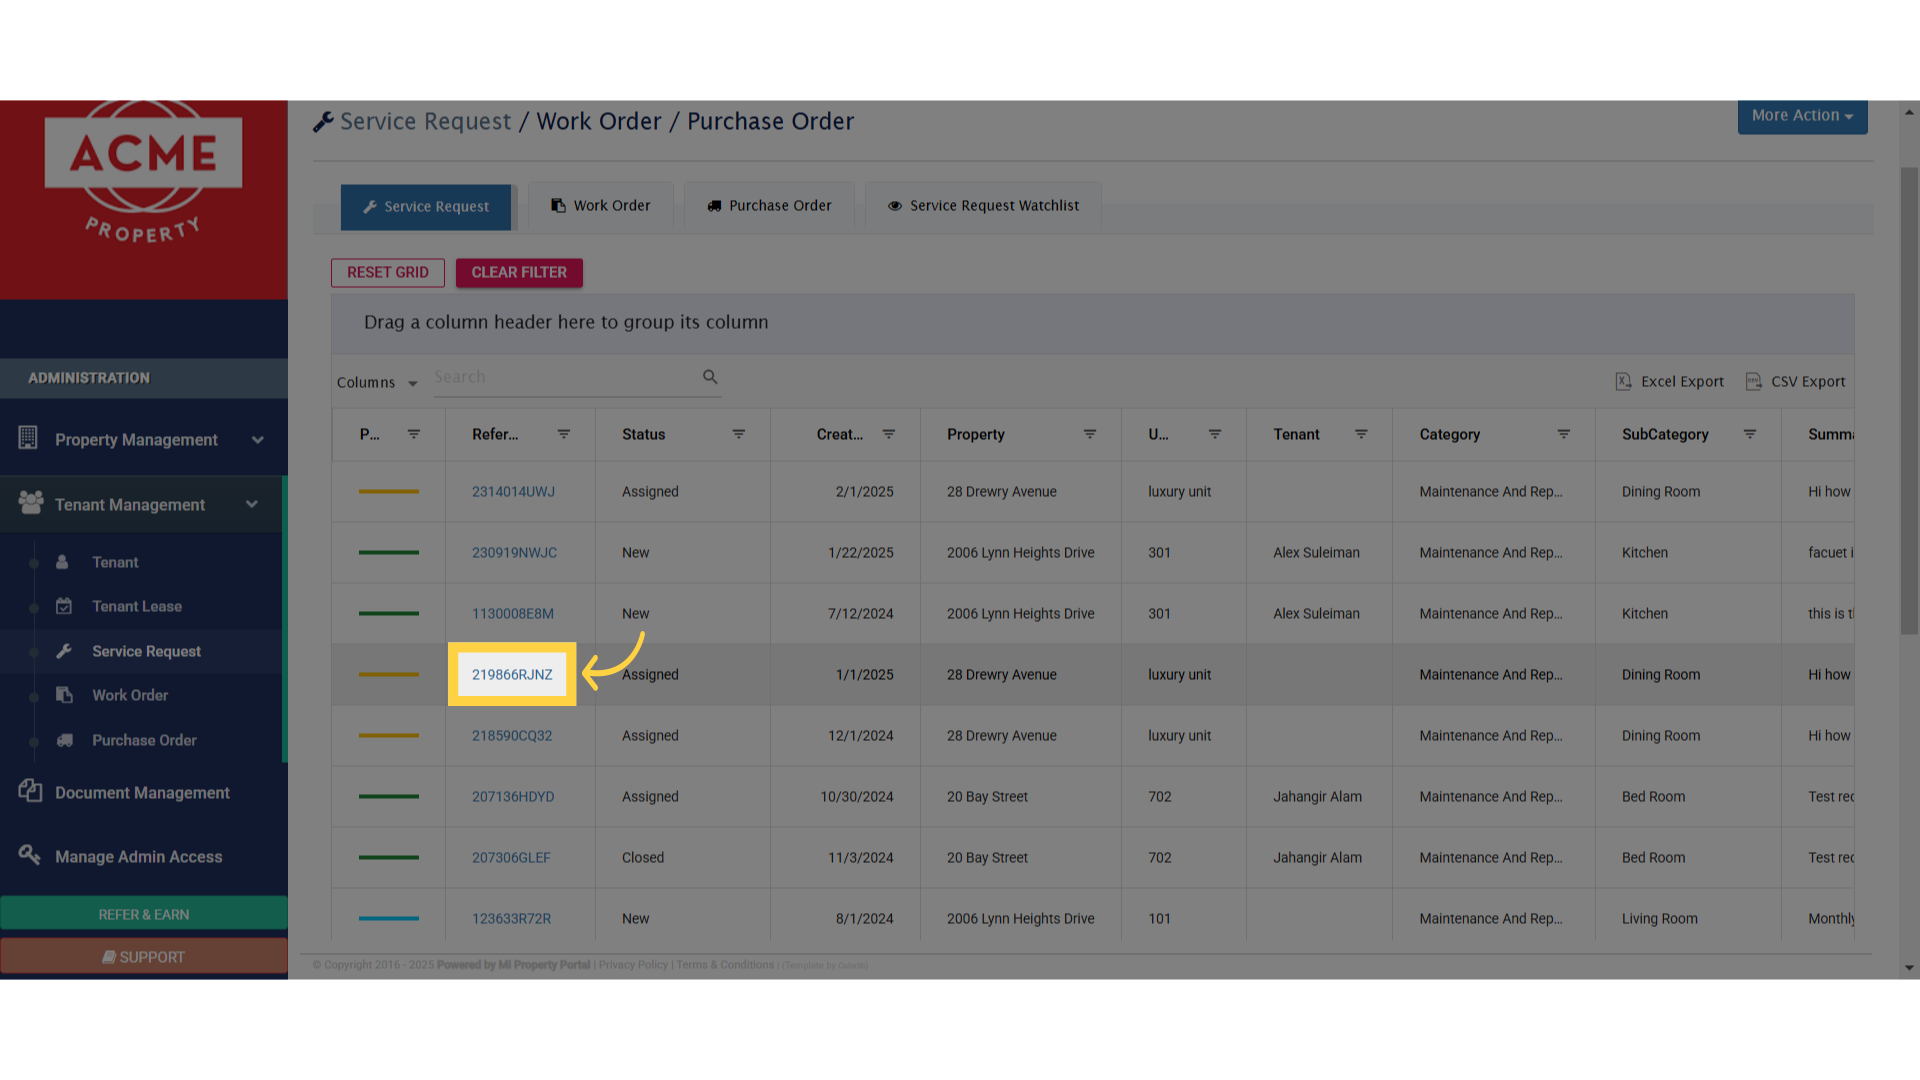Viewport: 1920px width, 1080px height.
Task: Click the search magnifier icon
Action: [x=710, y=377]
